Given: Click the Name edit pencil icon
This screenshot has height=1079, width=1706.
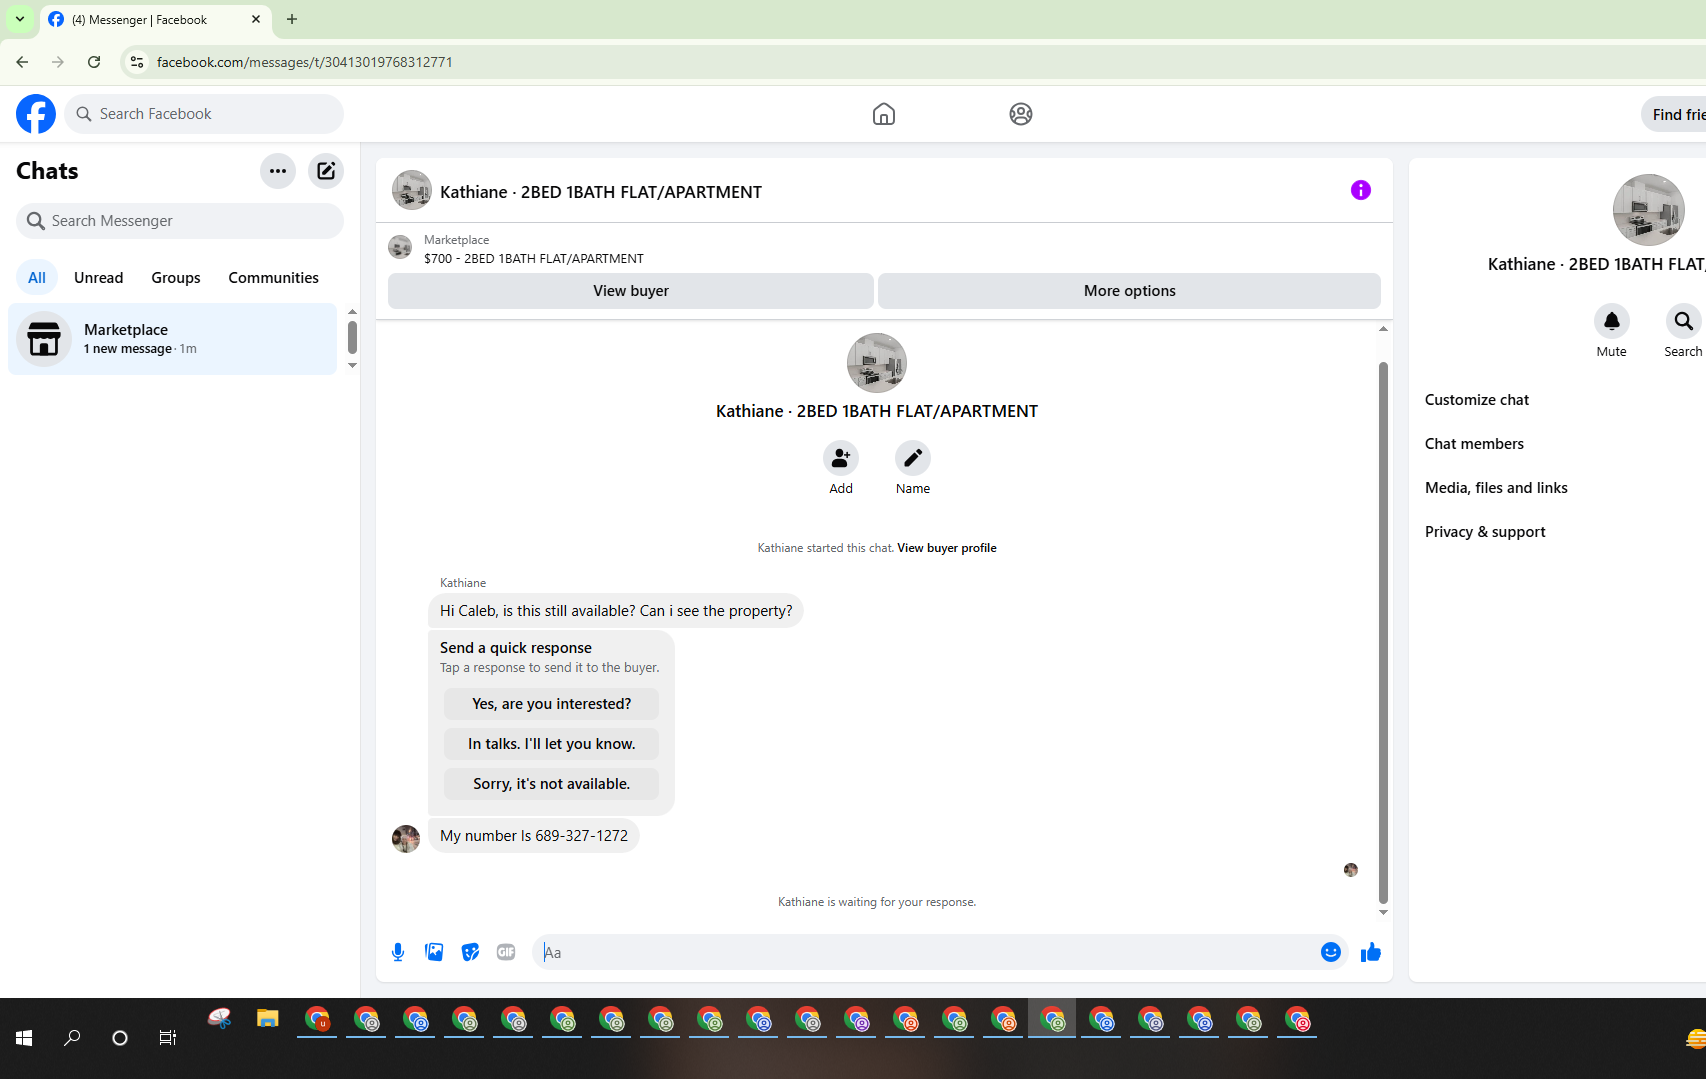Looking at the screenshot, I should pos(913,458).
